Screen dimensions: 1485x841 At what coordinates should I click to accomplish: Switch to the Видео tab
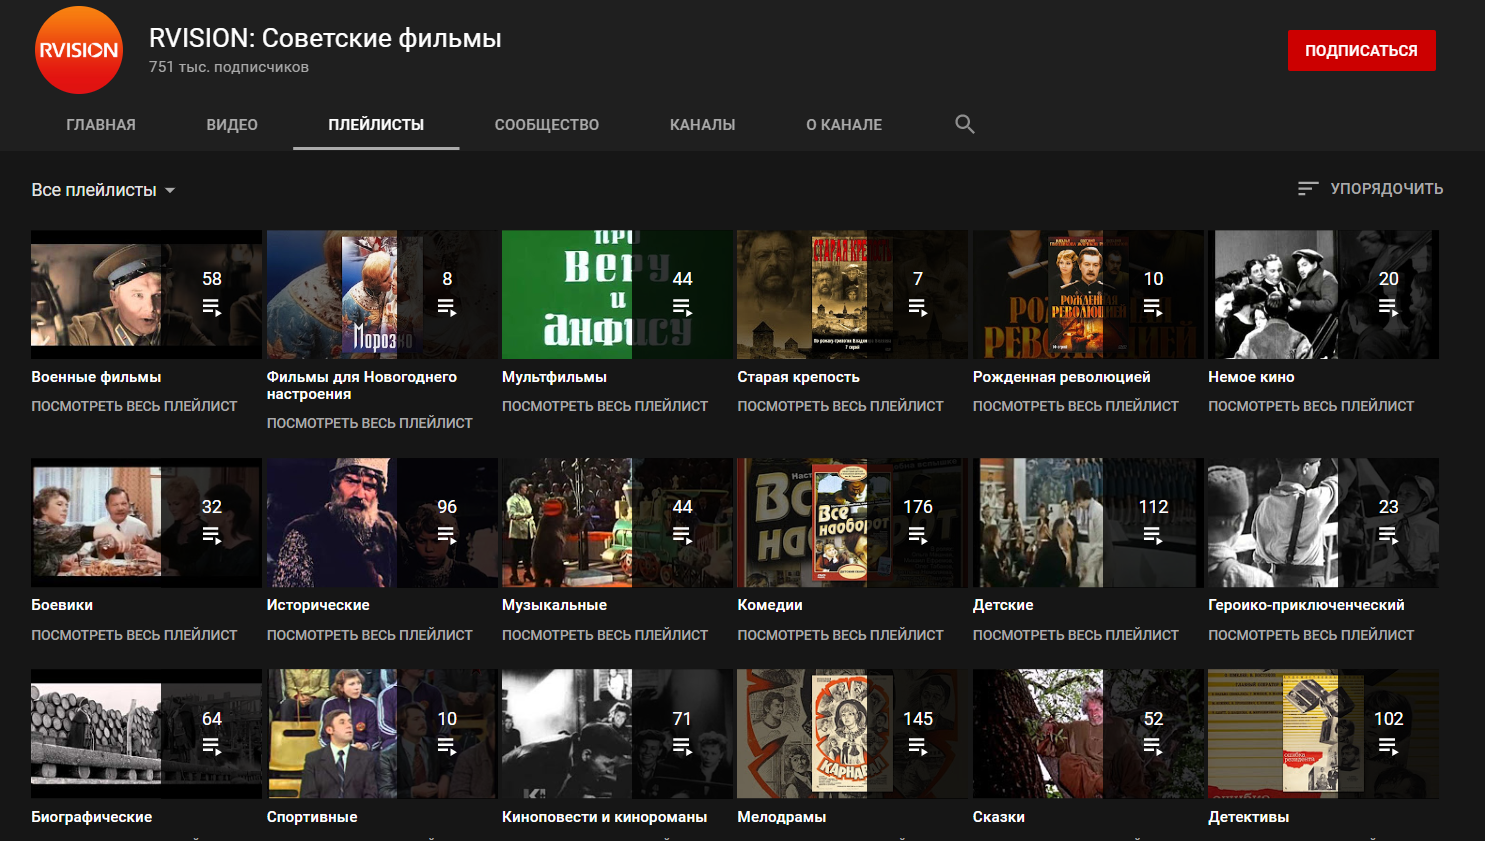[232, 125]
